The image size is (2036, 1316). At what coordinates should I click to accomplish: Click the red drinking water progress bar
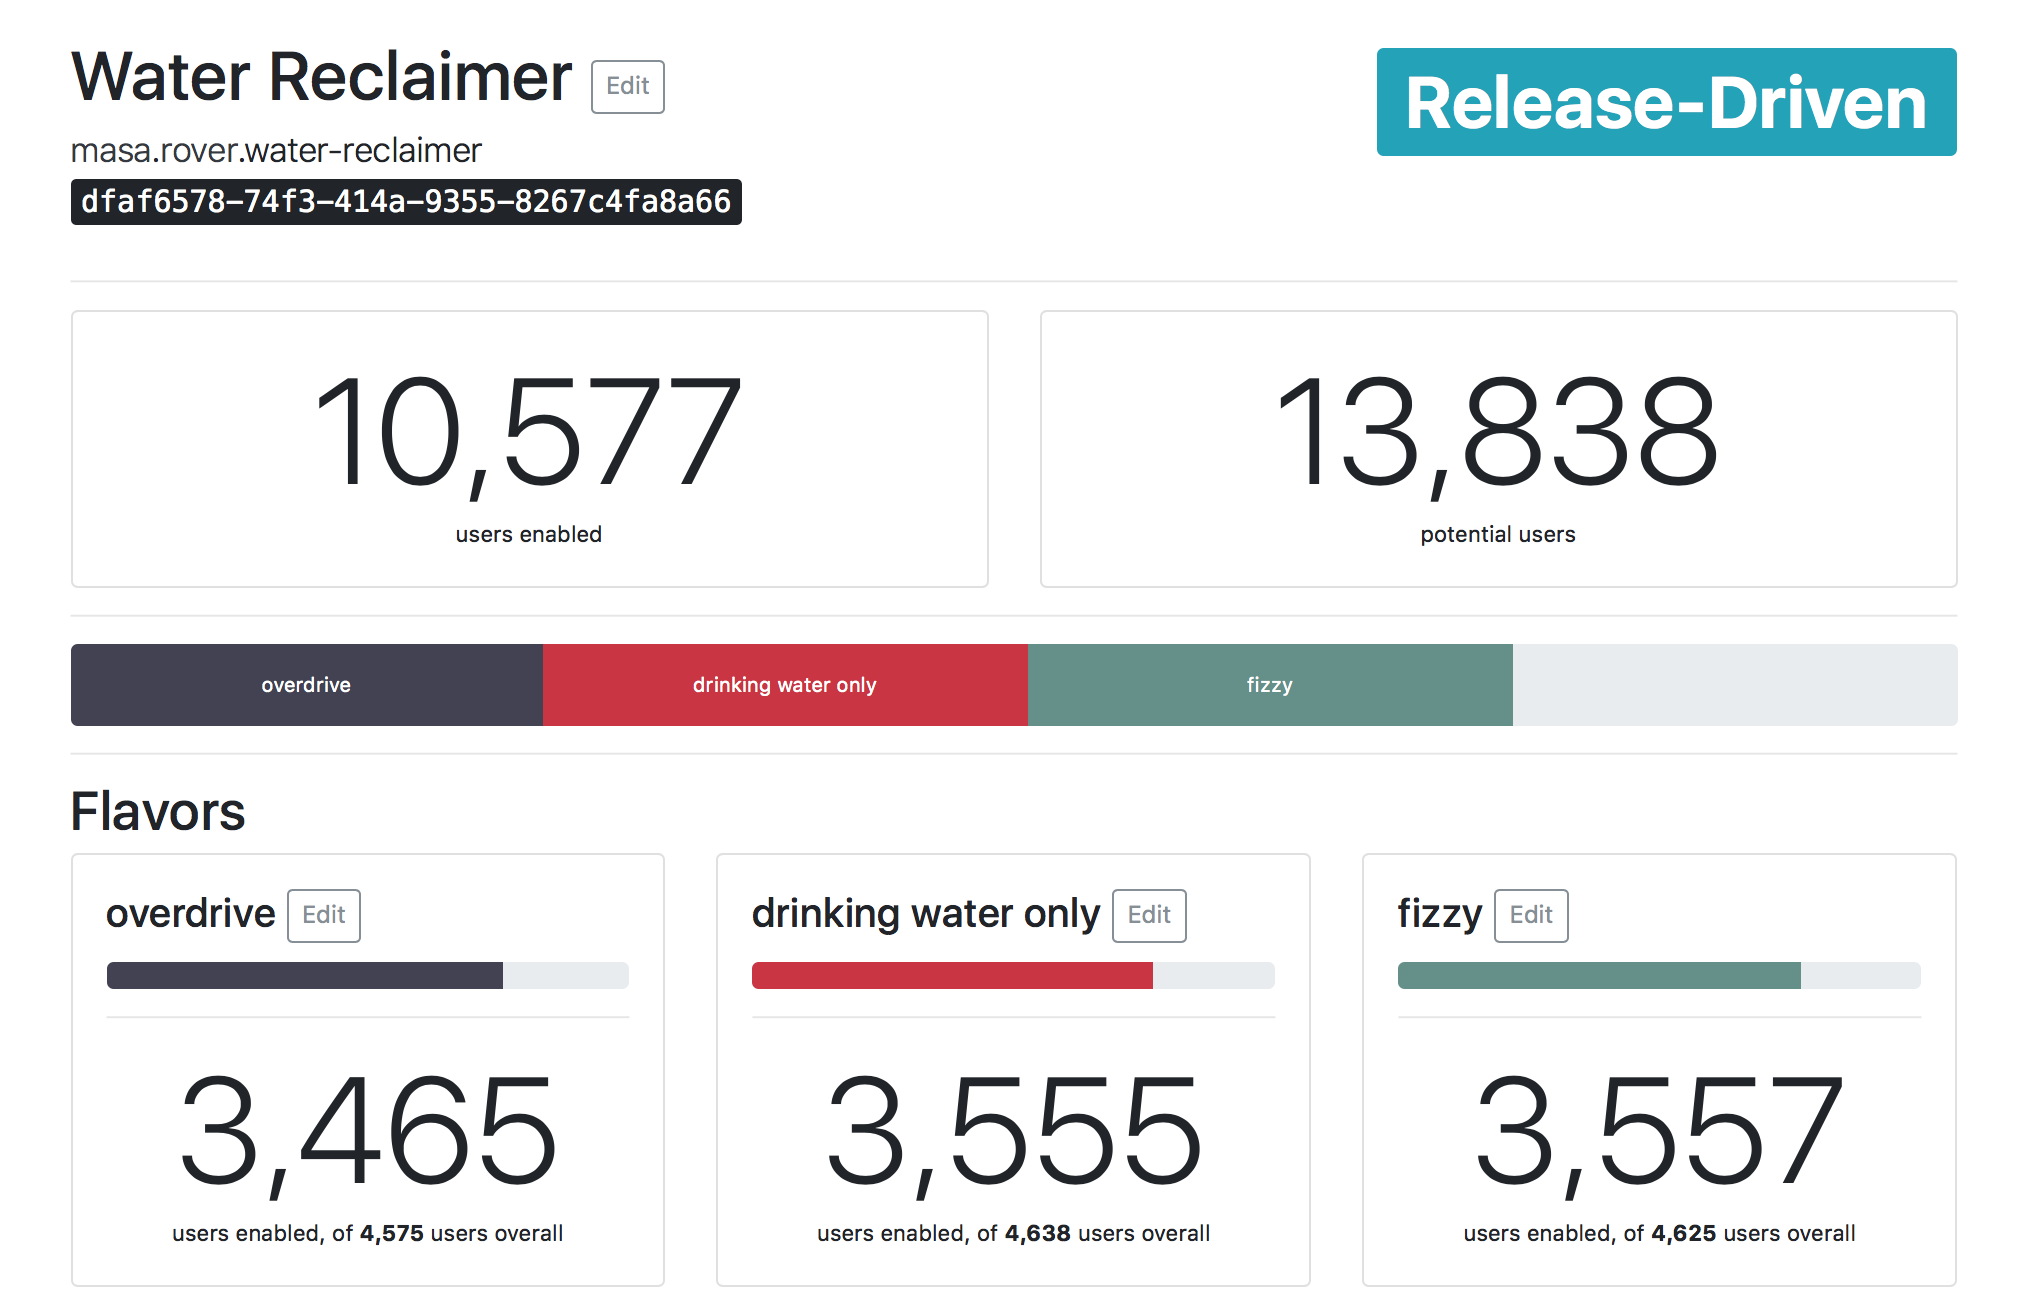point(1013,975)
